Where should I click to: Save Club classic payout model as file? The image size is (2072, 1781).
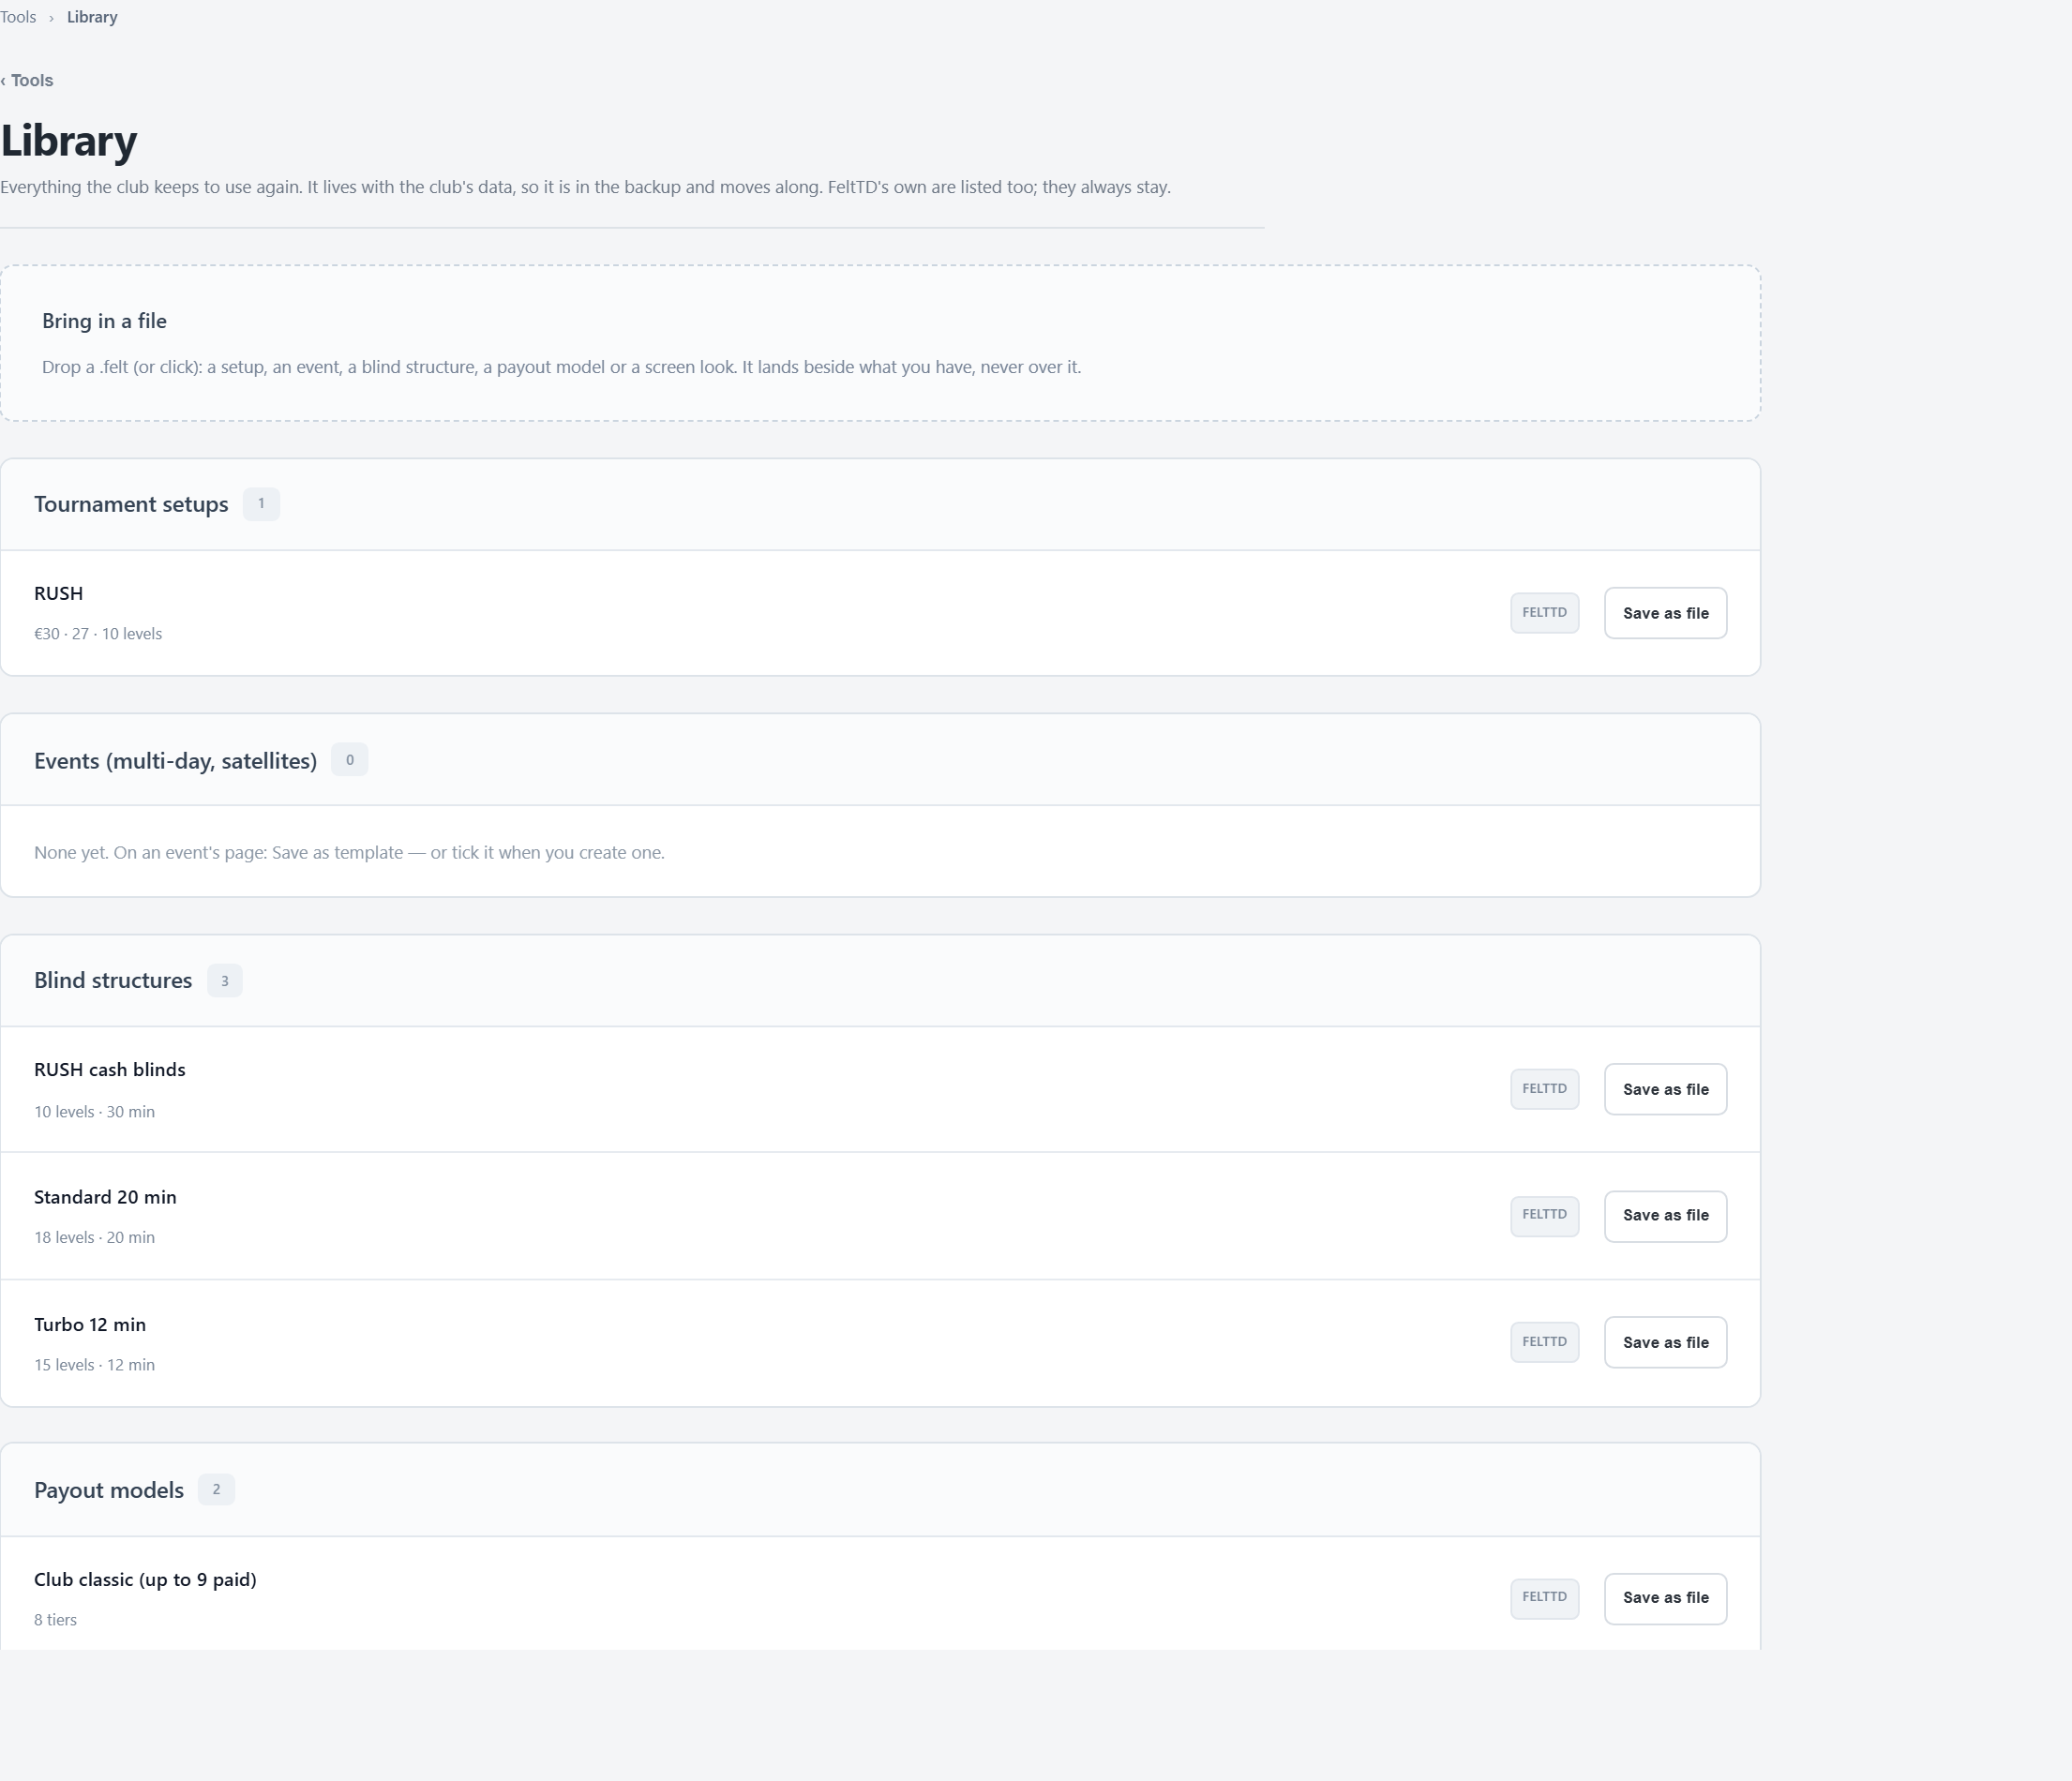(x=1665, y=1597)
